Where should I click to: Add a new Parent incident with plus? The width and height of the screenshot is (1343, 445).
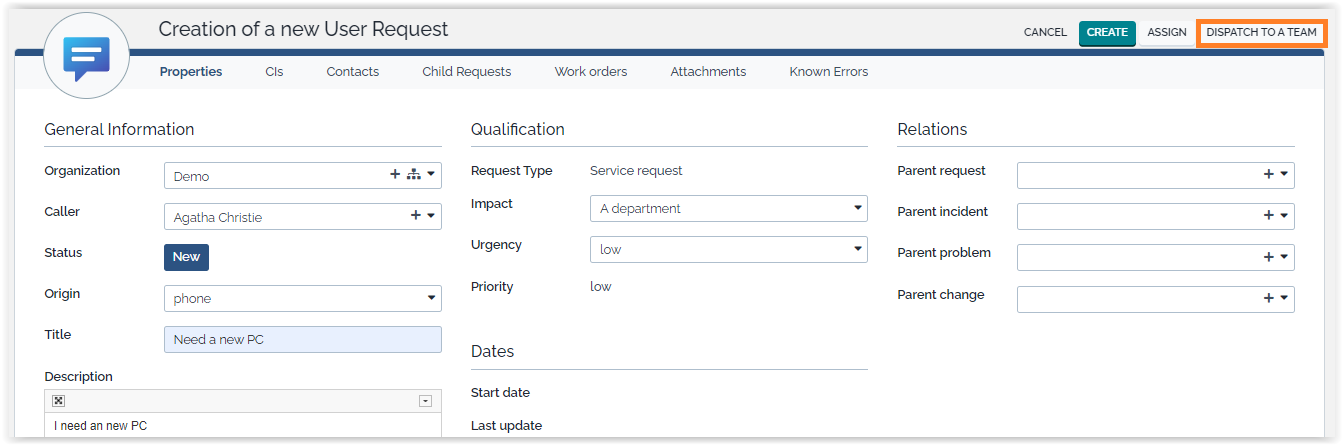point(1269,216)
